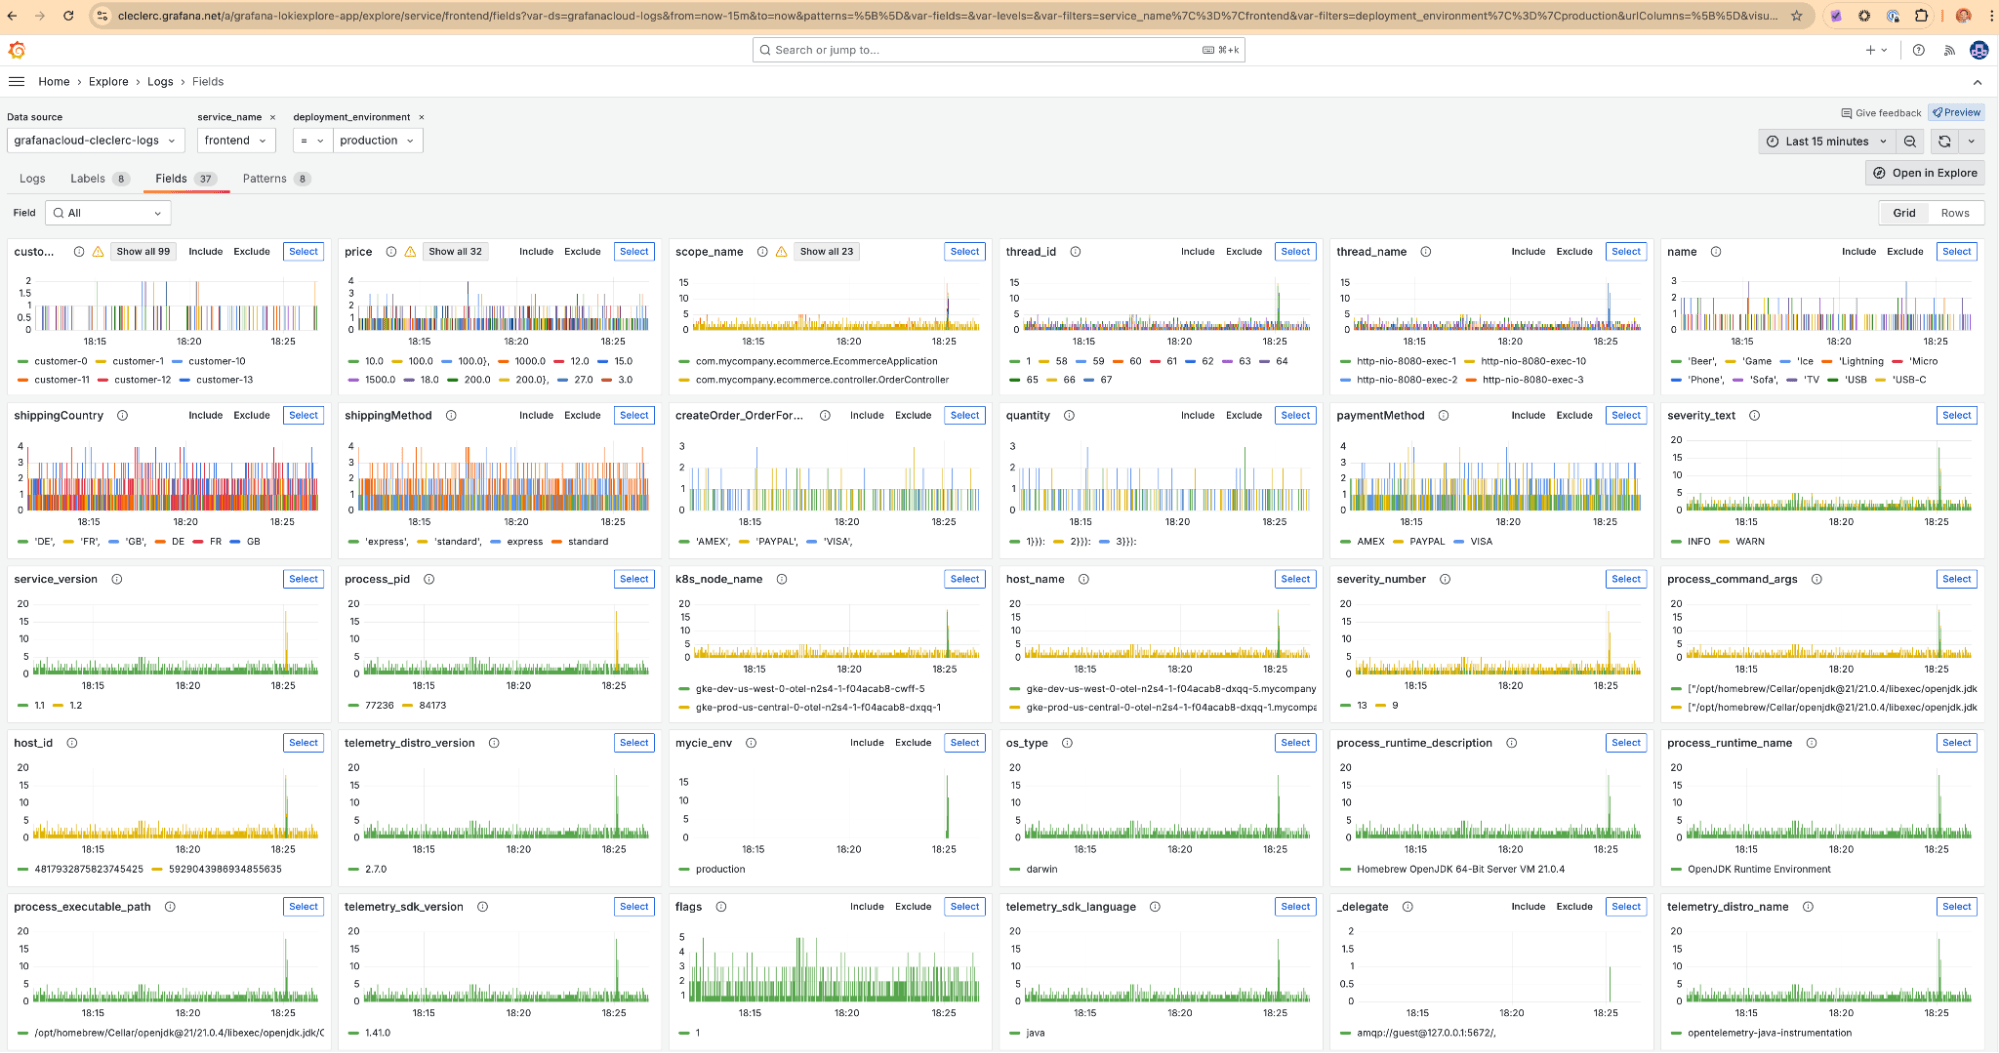Open the frontend service_name value dropdown

(x=236, y=140)
